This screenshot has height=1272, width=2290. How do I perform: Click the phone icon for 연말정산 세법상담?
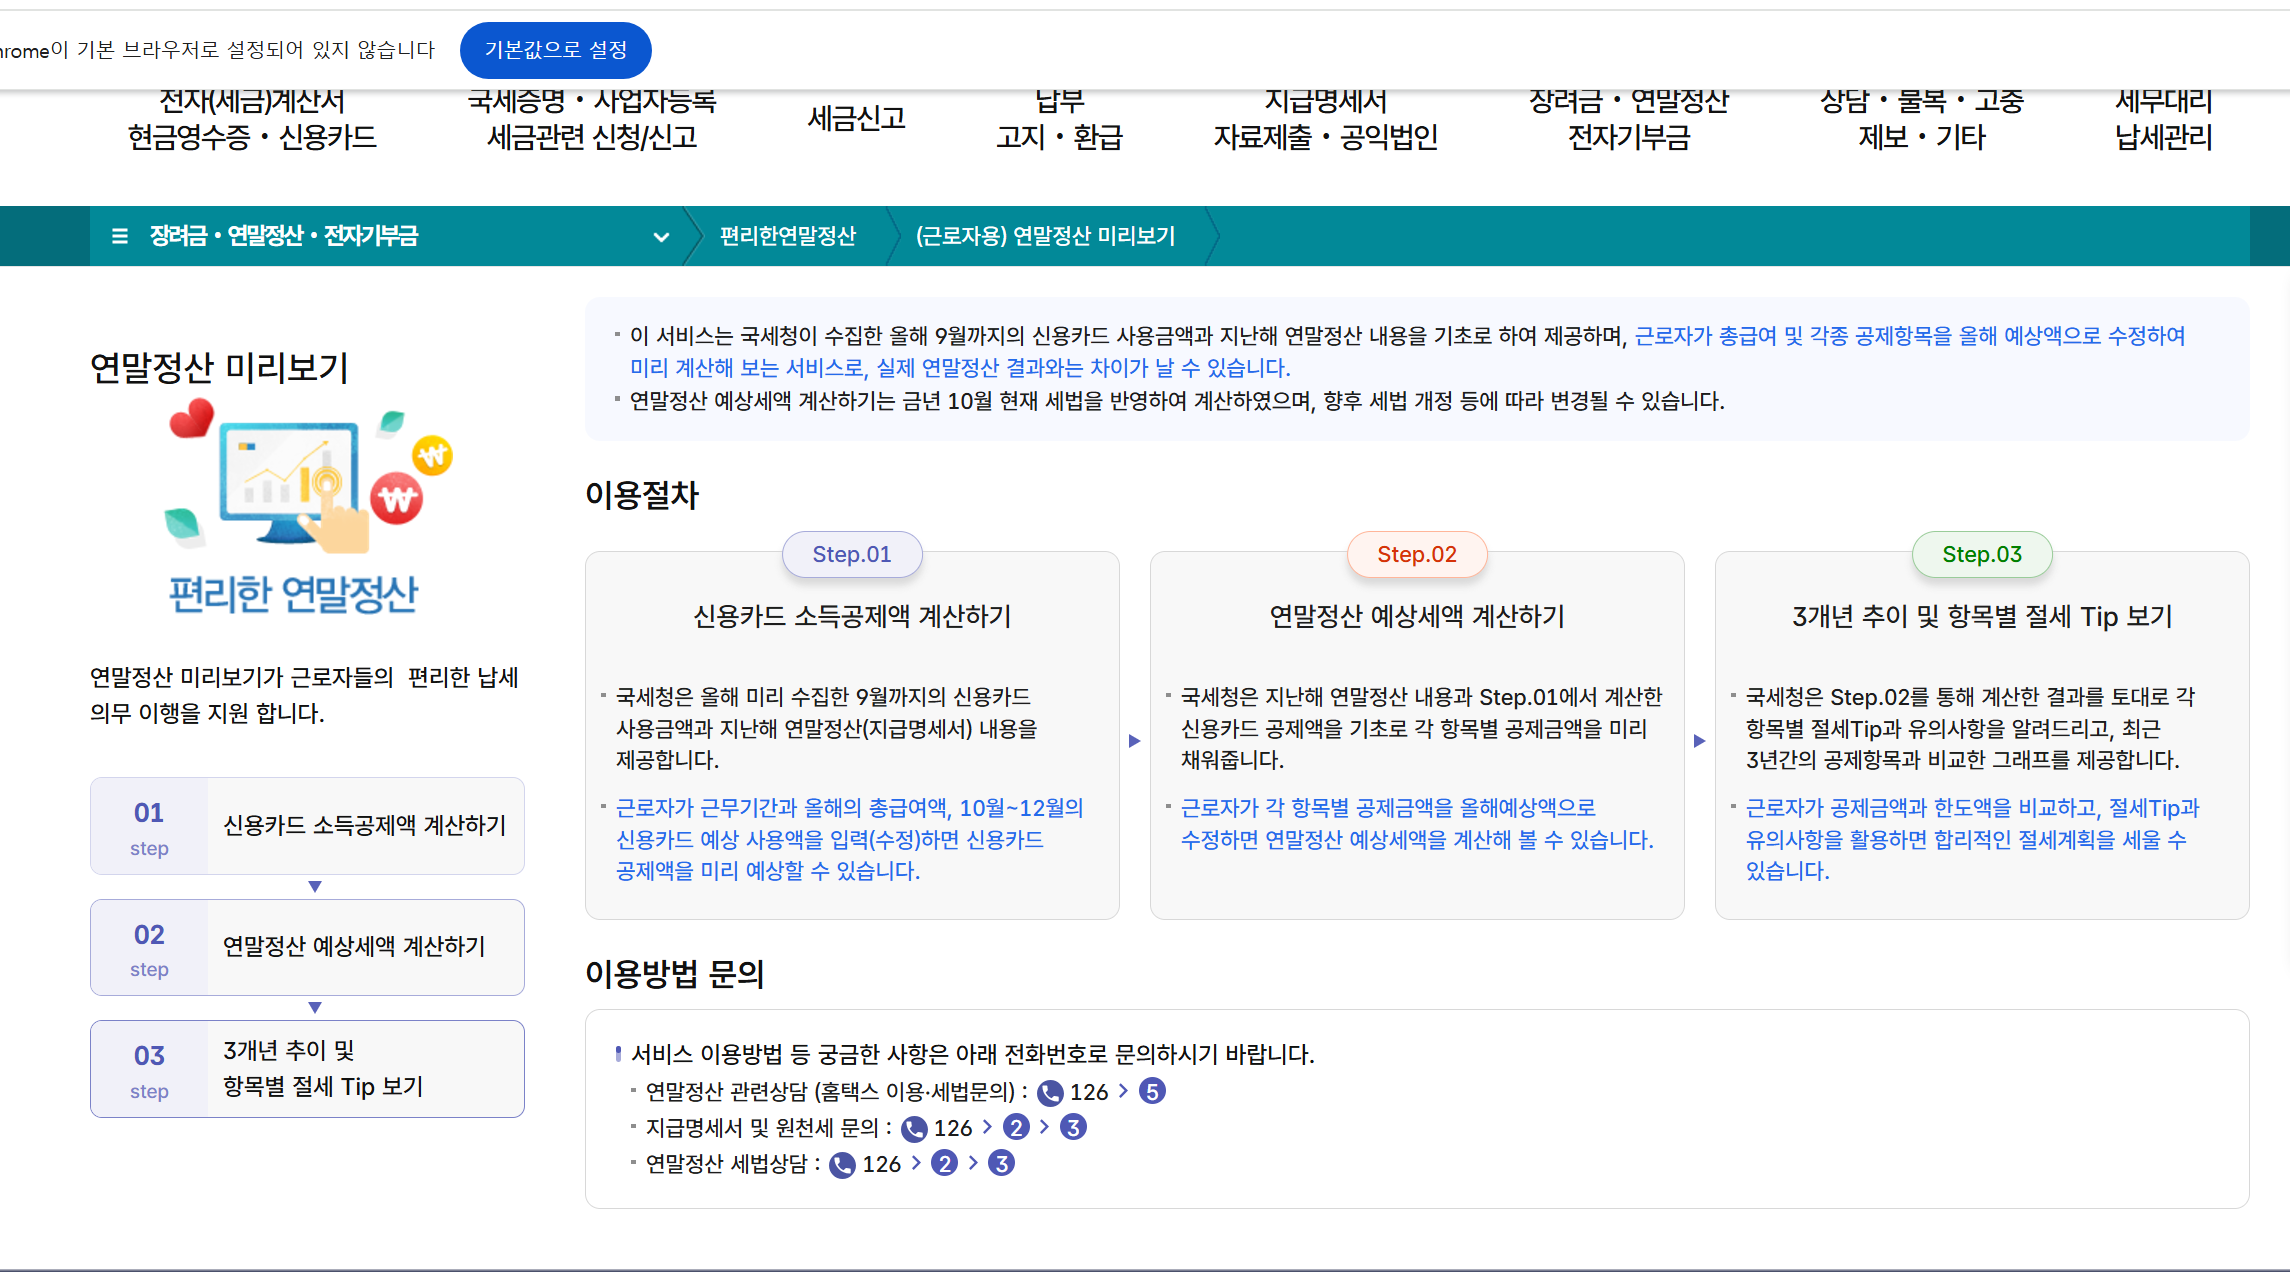(843, 1163)
